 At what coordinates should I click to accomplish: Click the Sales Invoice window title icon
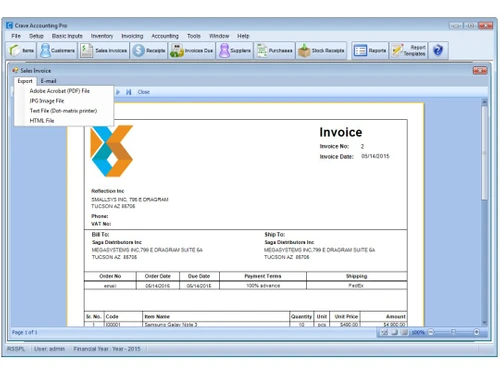point(15,70)
